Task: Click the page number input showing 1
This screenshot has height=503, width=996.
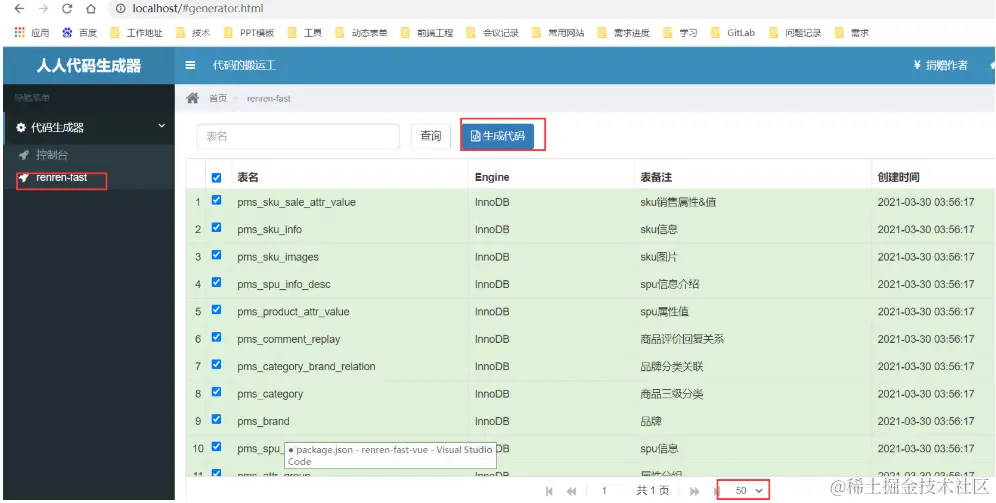Action: click(x=605, y=491)
